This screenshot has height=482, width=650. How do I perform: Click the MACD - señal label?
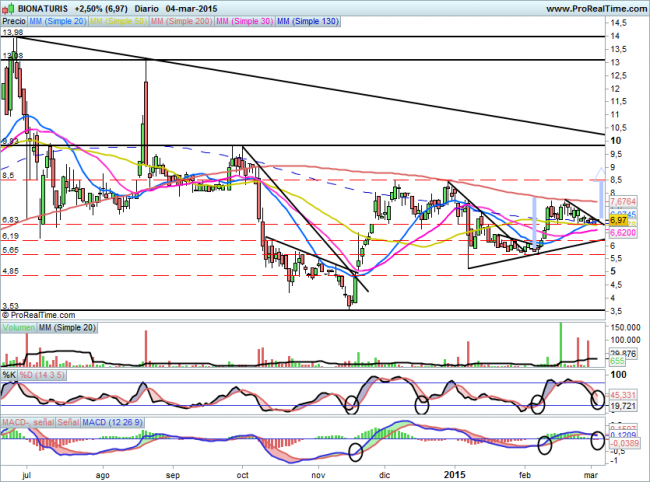(27, 423)
